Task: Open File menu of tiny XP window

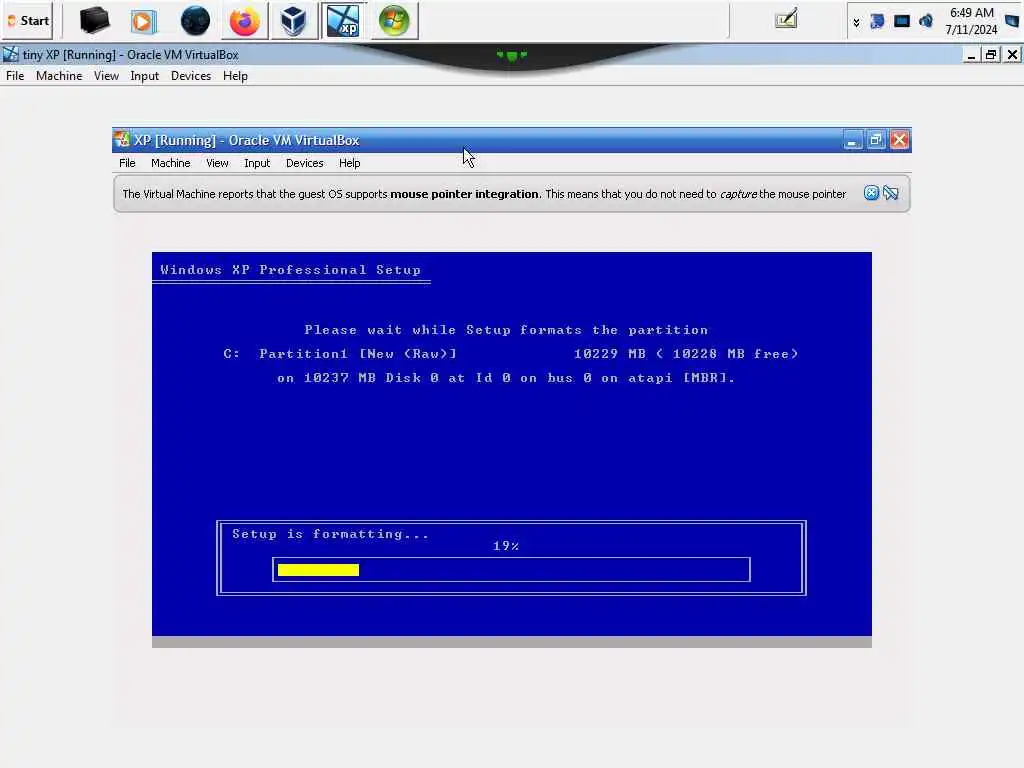Action: point(15,76)
